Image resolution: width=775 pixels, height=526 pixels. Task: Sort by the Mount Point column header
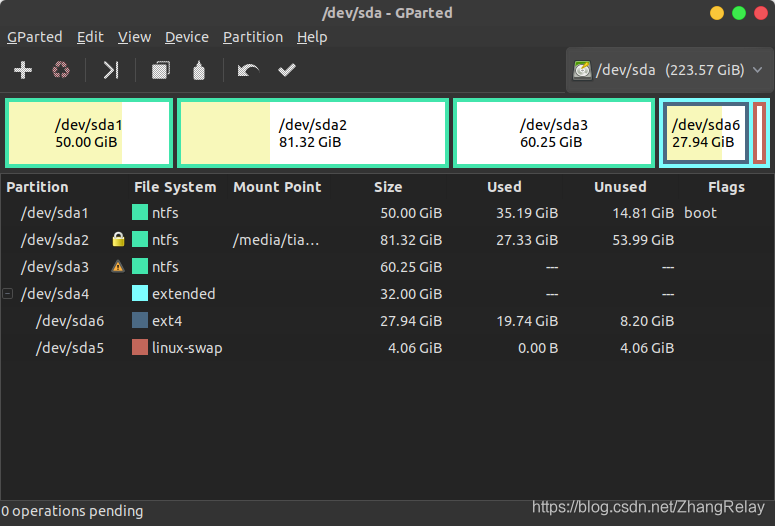[279, 187]
